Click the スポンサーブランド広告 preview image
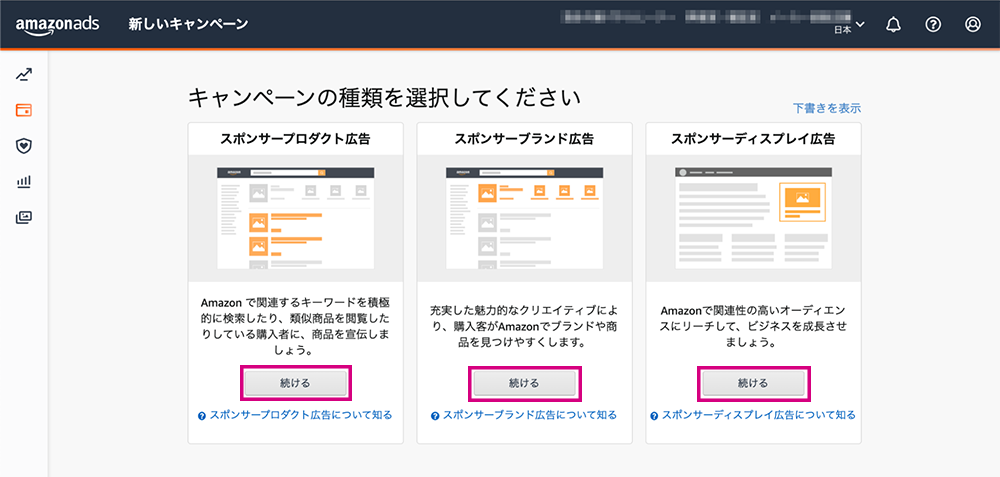 [x=524, y=218]
